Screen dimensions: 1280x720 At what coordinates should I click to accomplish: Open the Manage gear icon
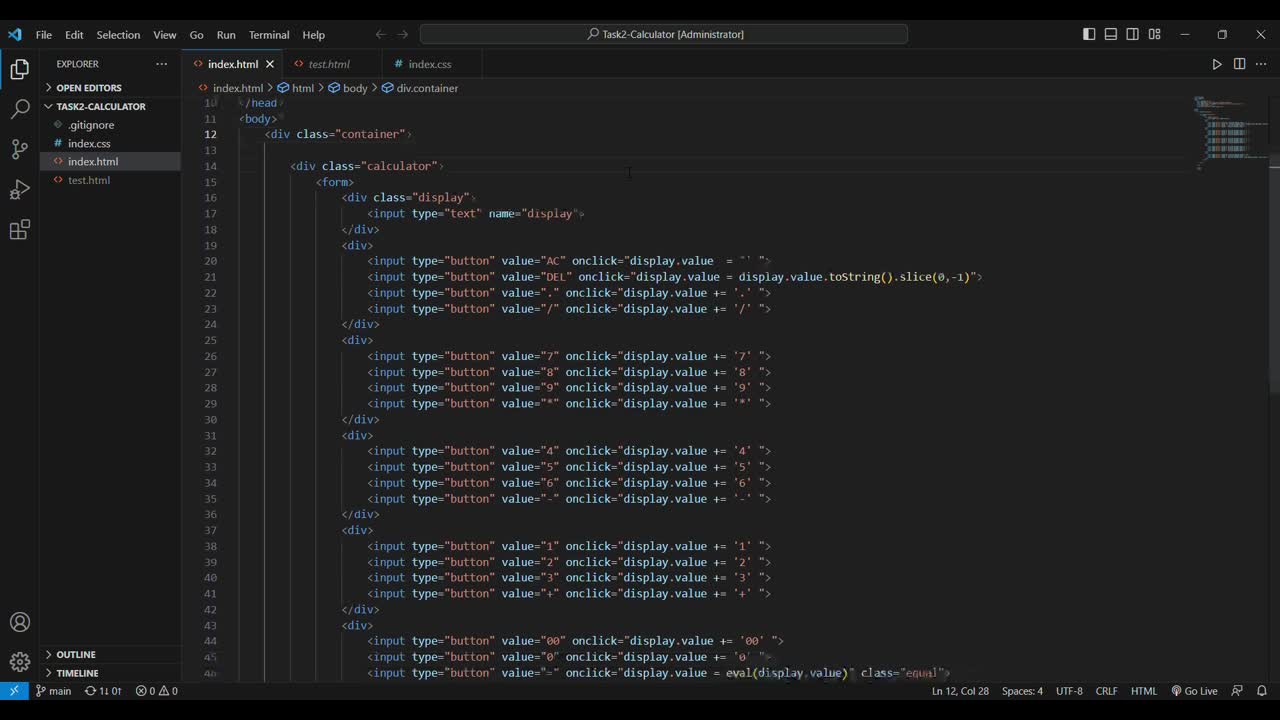coord(20,662)
